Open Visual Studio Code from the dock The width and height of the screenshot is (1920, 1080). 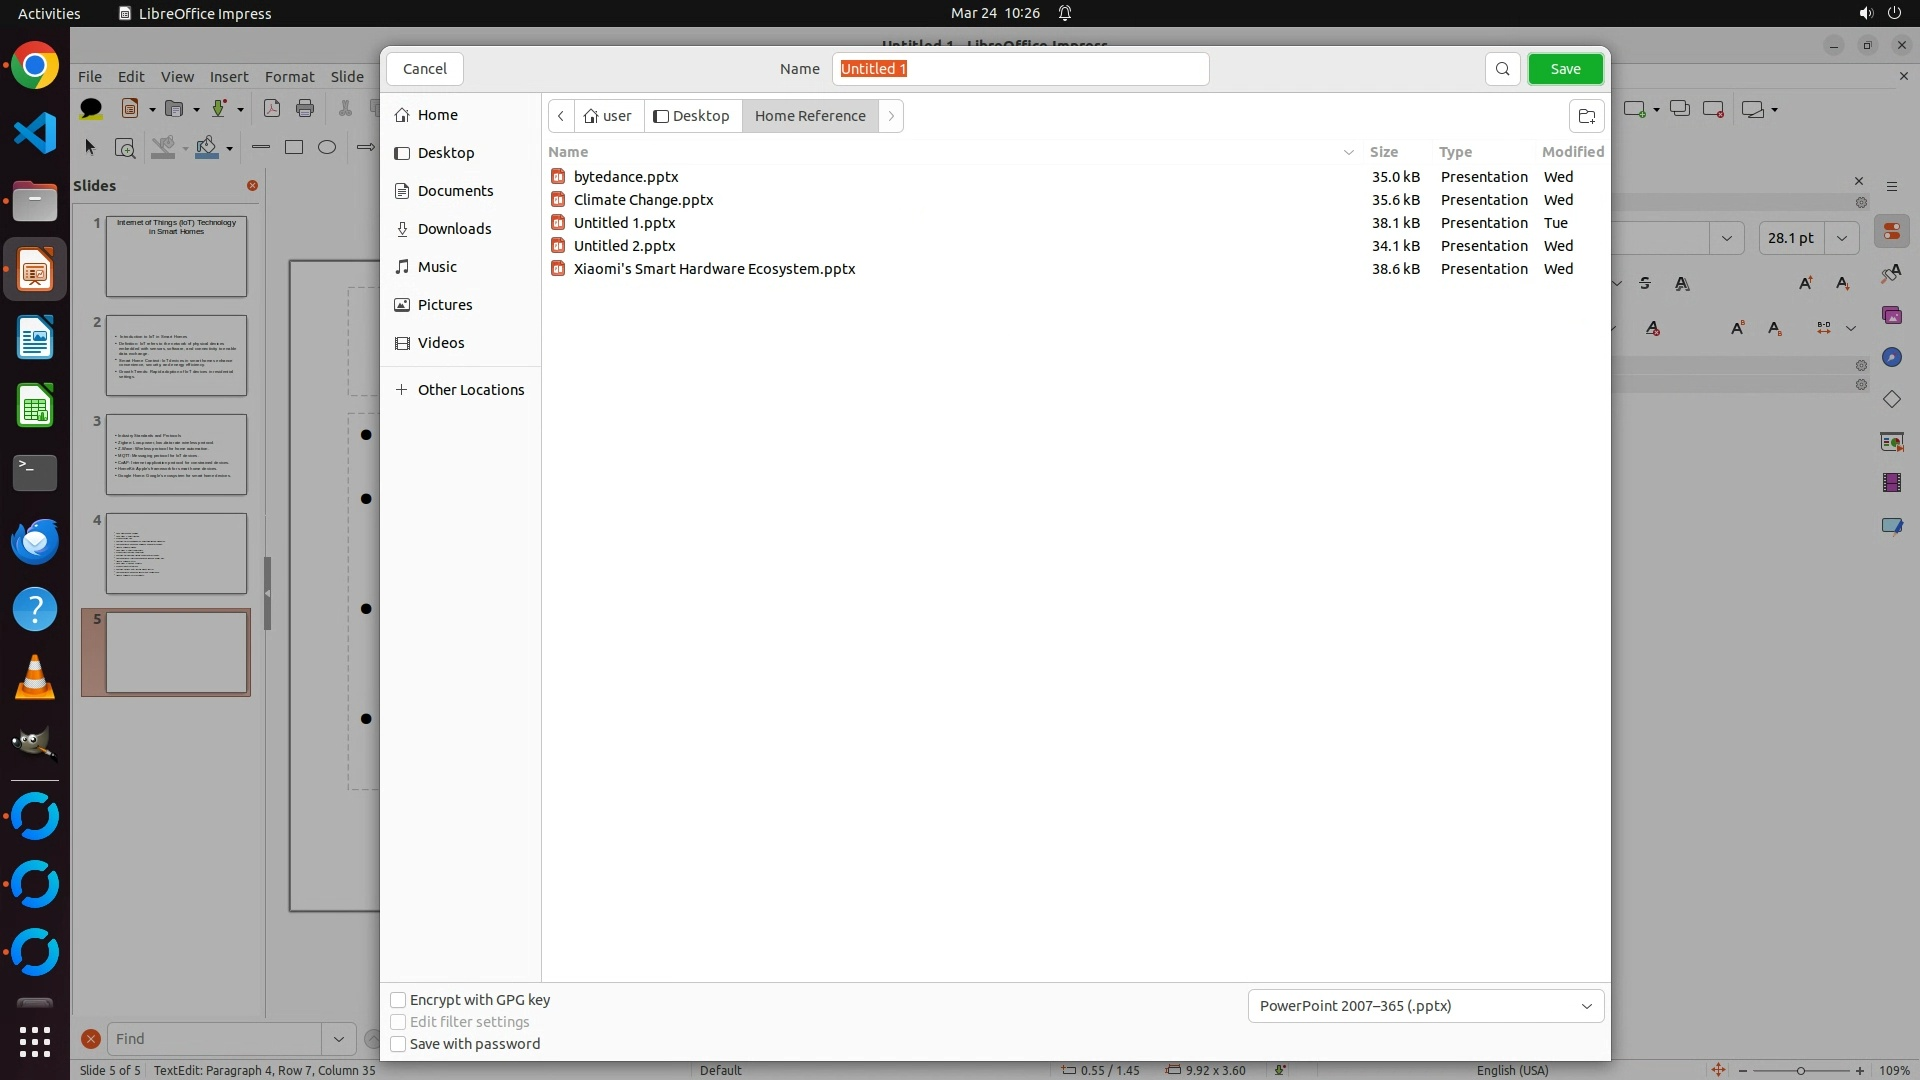35,134
